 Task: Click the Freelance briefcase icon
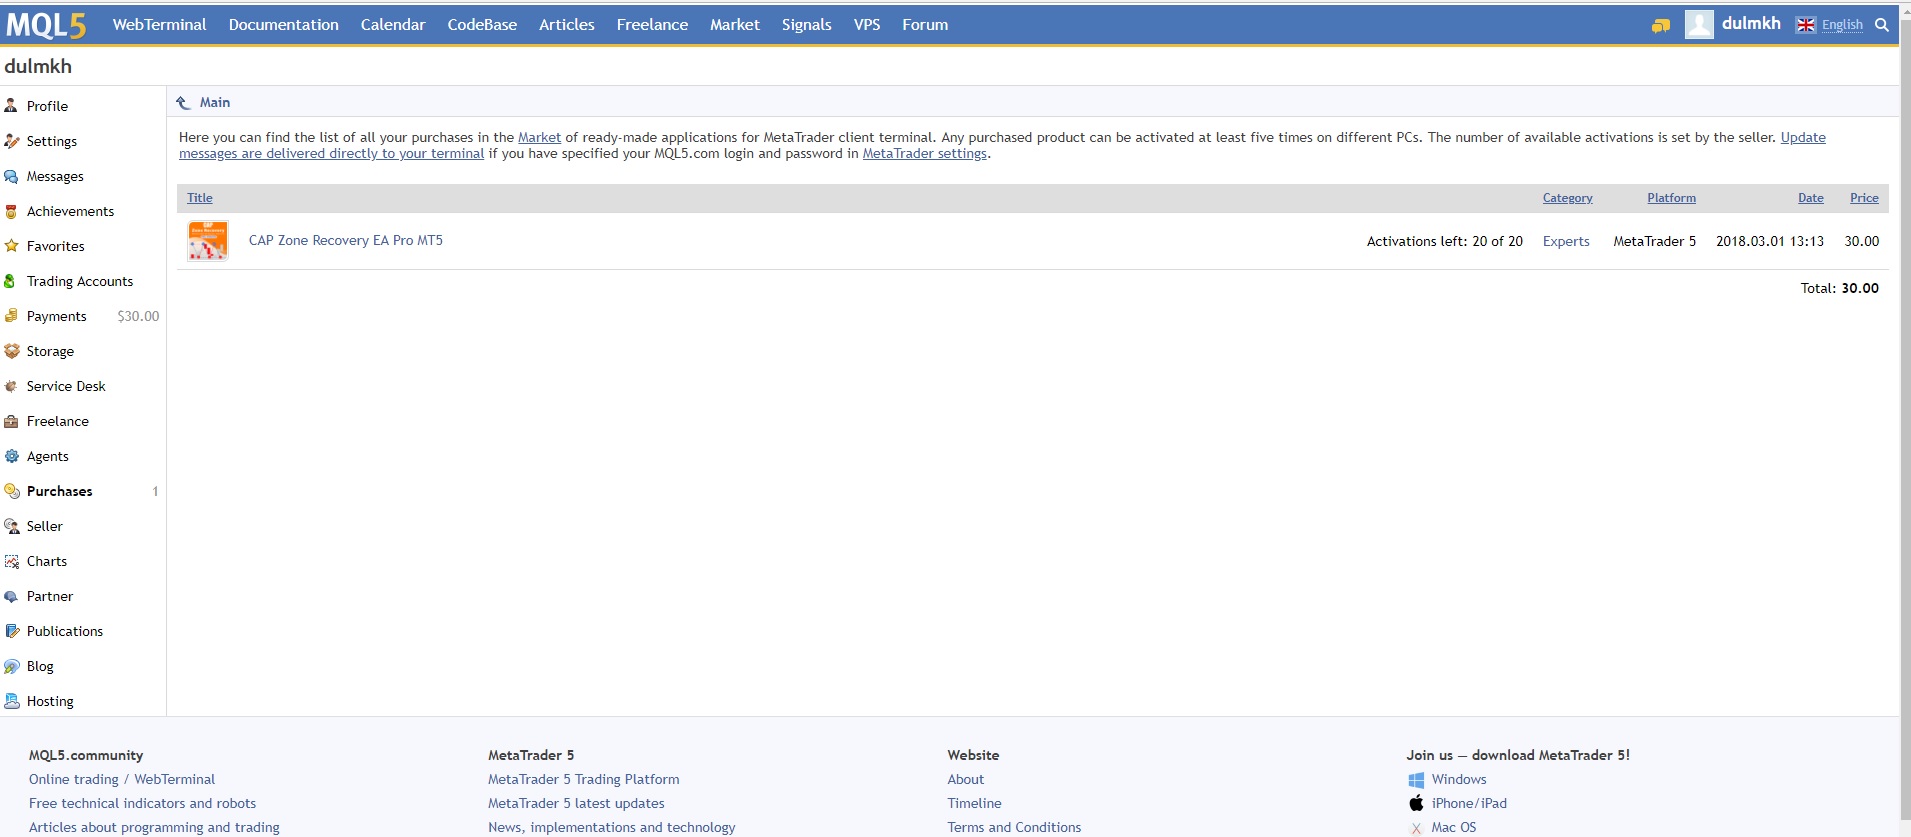point(11,421)
